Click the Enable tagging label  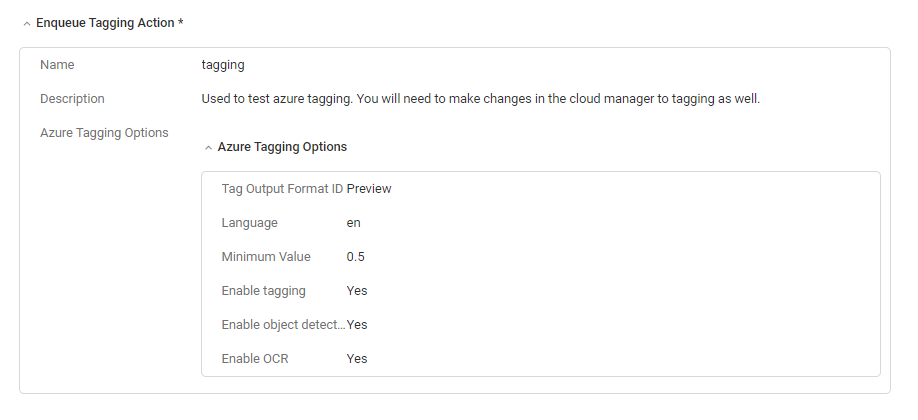(x=263, y=291)
